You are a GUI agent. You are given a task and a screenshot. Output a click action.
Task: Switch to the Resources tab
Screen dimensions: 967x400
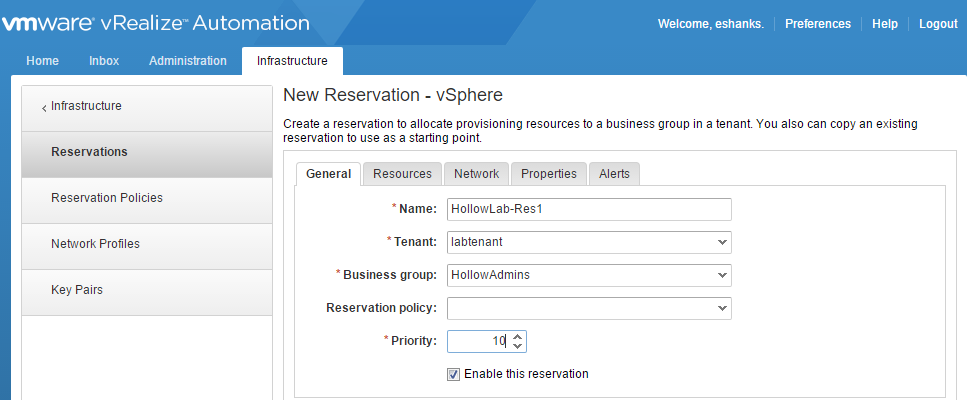[402, 174]
